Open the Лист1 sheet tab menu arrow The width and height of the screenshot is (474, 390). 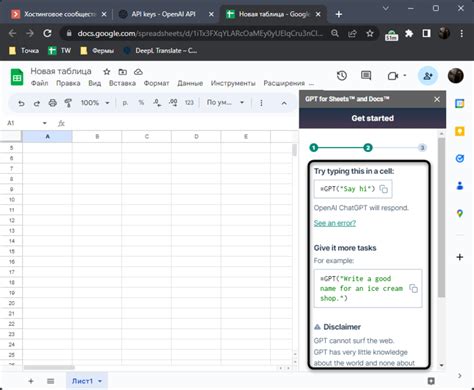coord(100,381)
